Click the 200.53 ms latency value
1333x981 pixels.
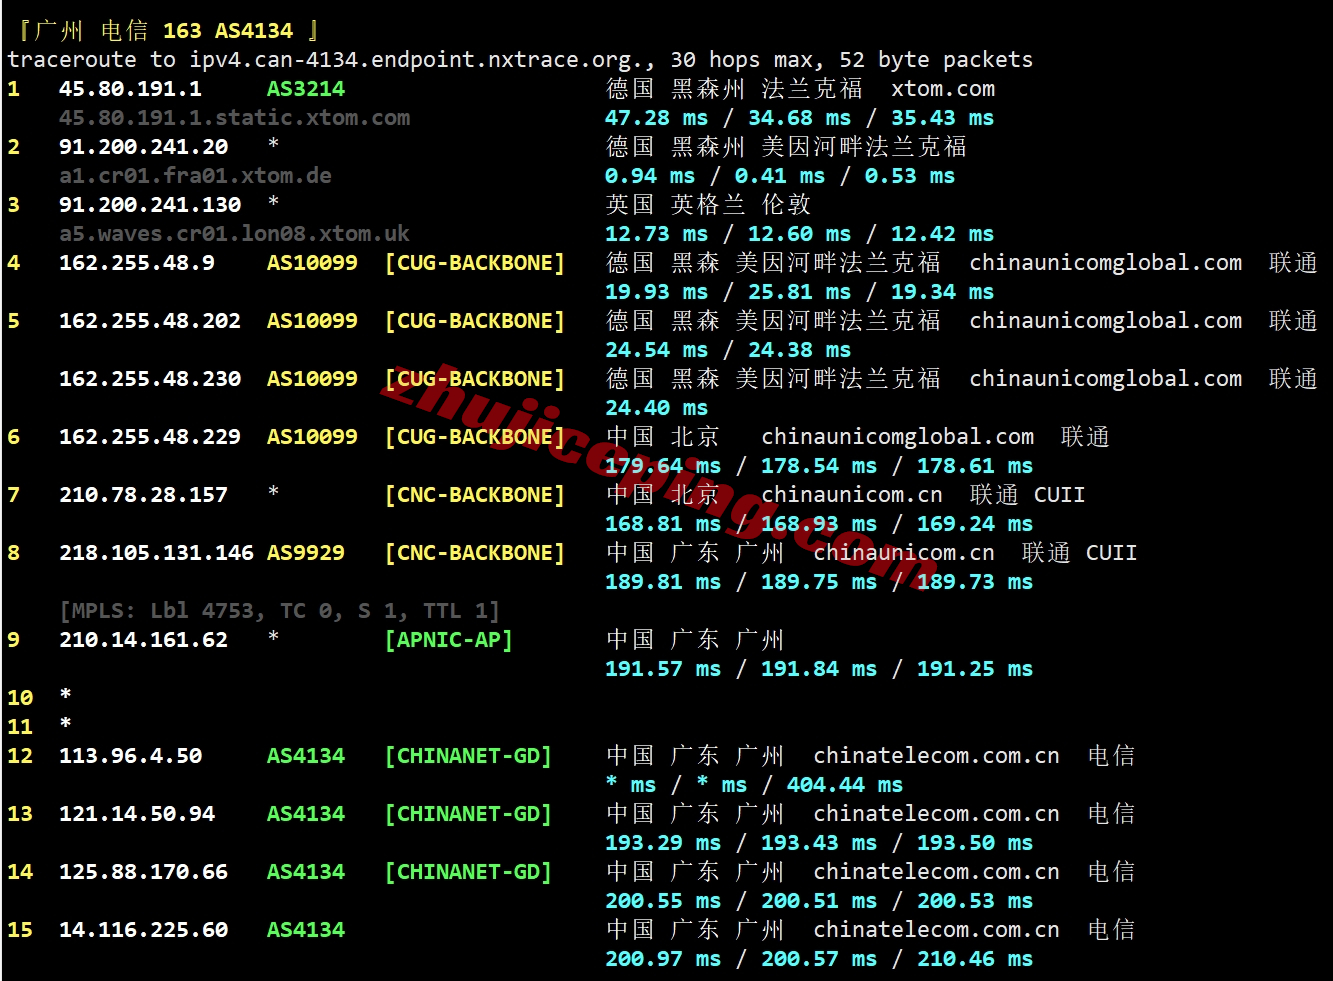pos(975,901)
